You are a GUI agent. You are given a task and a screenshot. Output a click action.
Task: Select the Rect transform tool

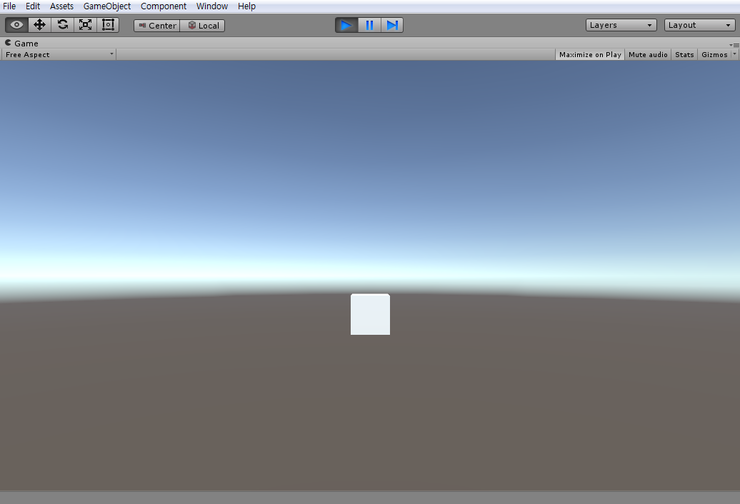click(108, 25)
